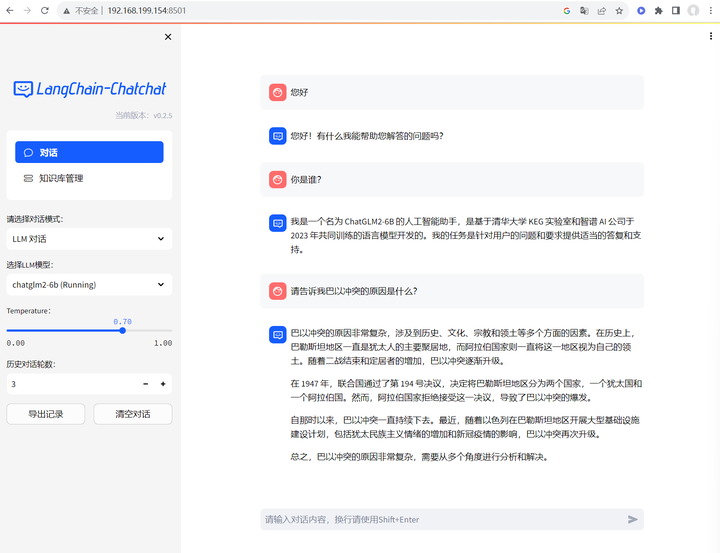Decrease 历史对话轮数 with the minus button

(x=146, y=384)
